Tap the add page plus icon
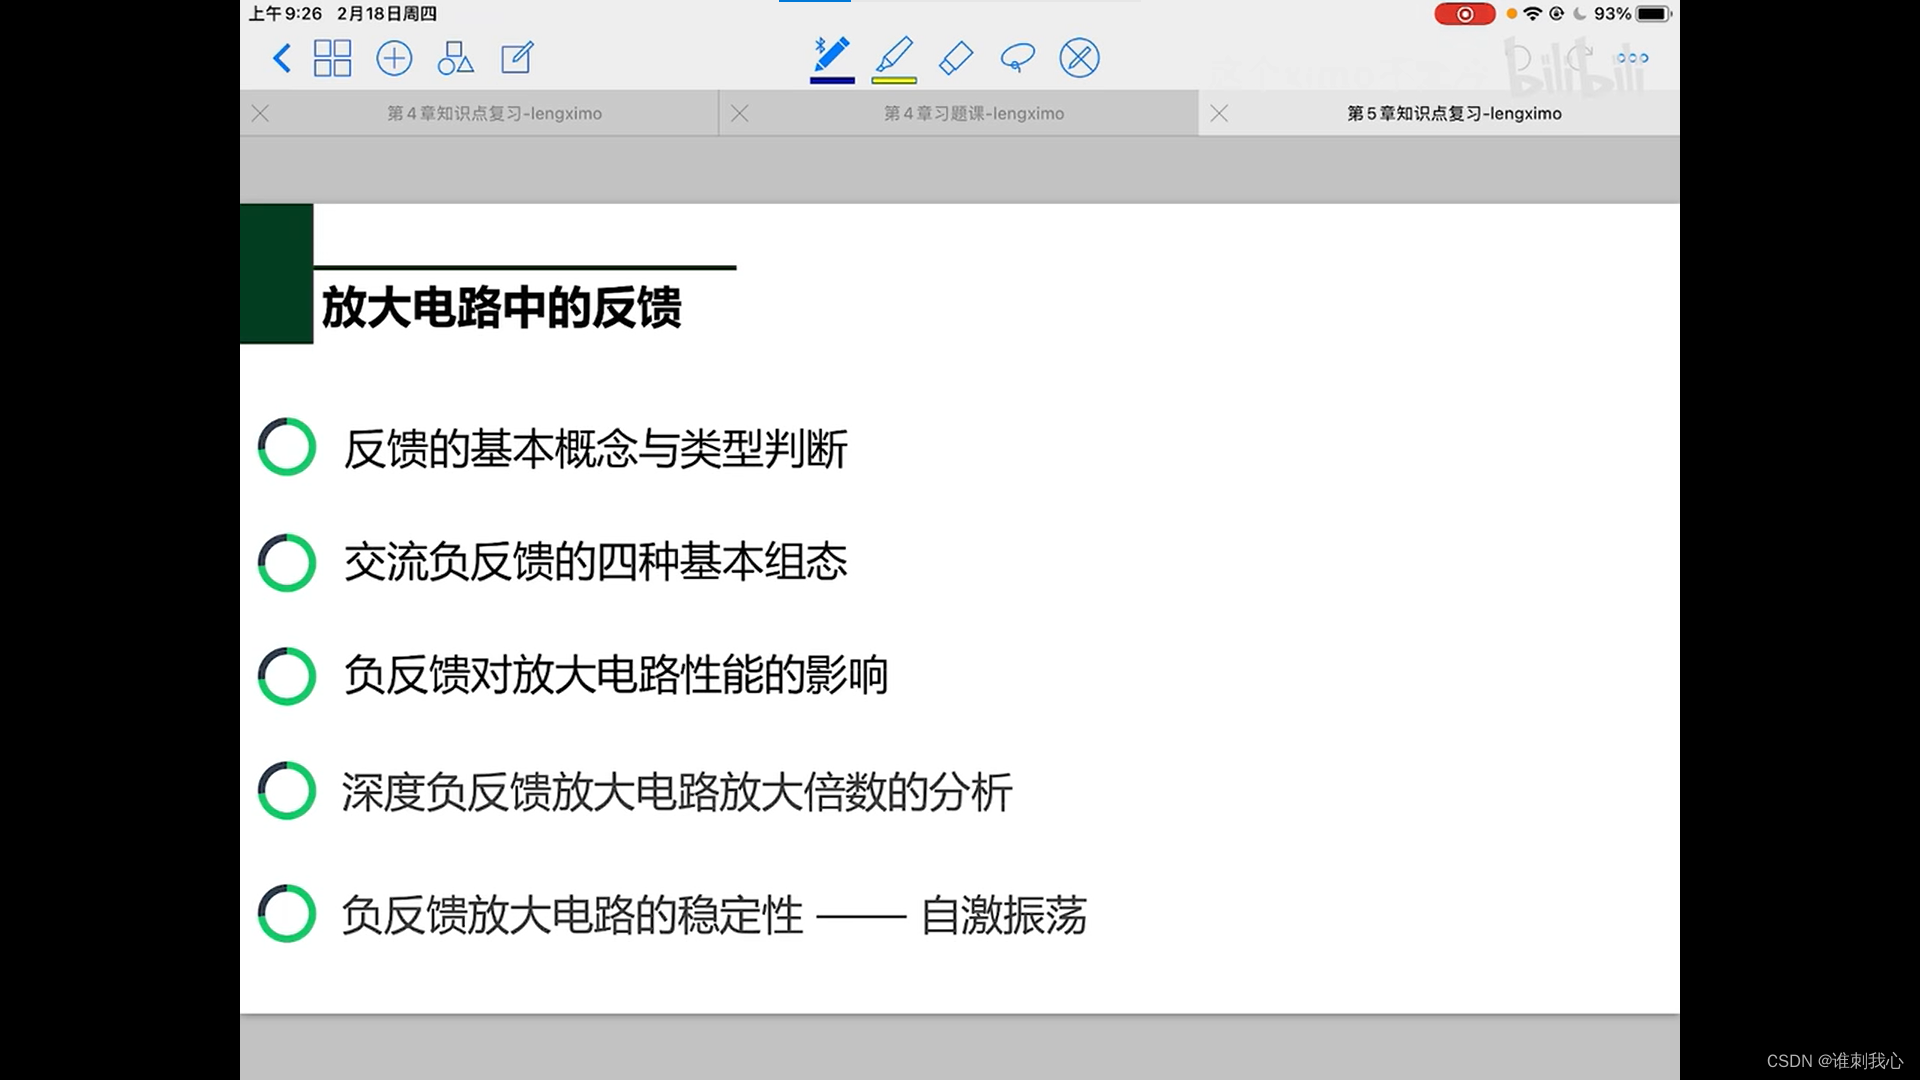Viewport: 1920px width, 1080px height. pyautogui.click(x=394, y=58)
